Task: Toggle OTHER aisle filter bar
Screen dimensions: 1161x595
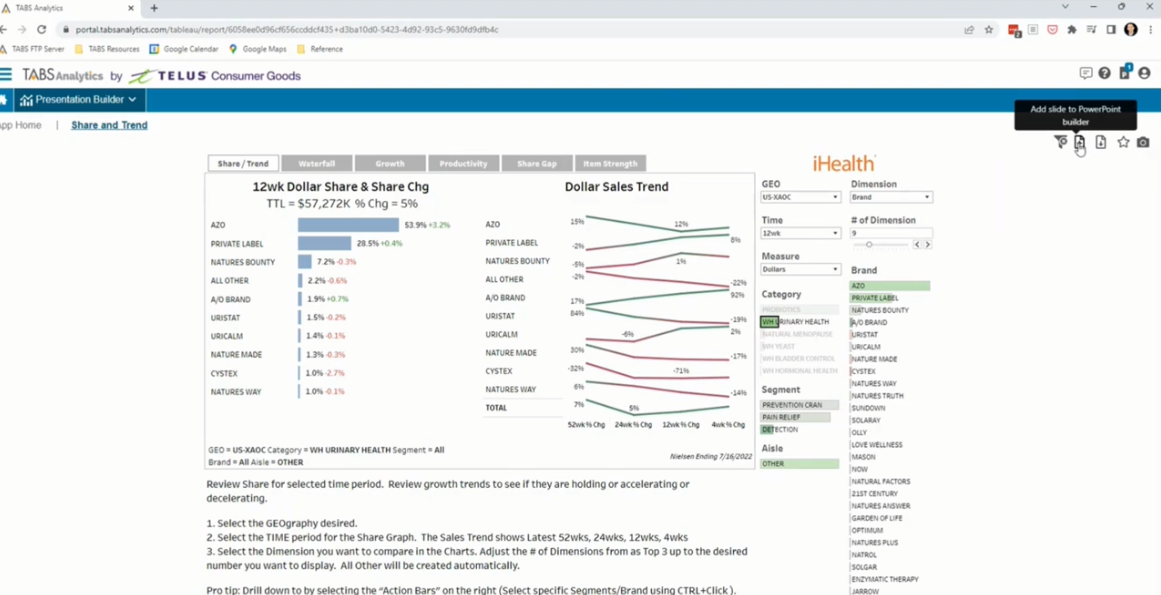Action: click(800, 464)
